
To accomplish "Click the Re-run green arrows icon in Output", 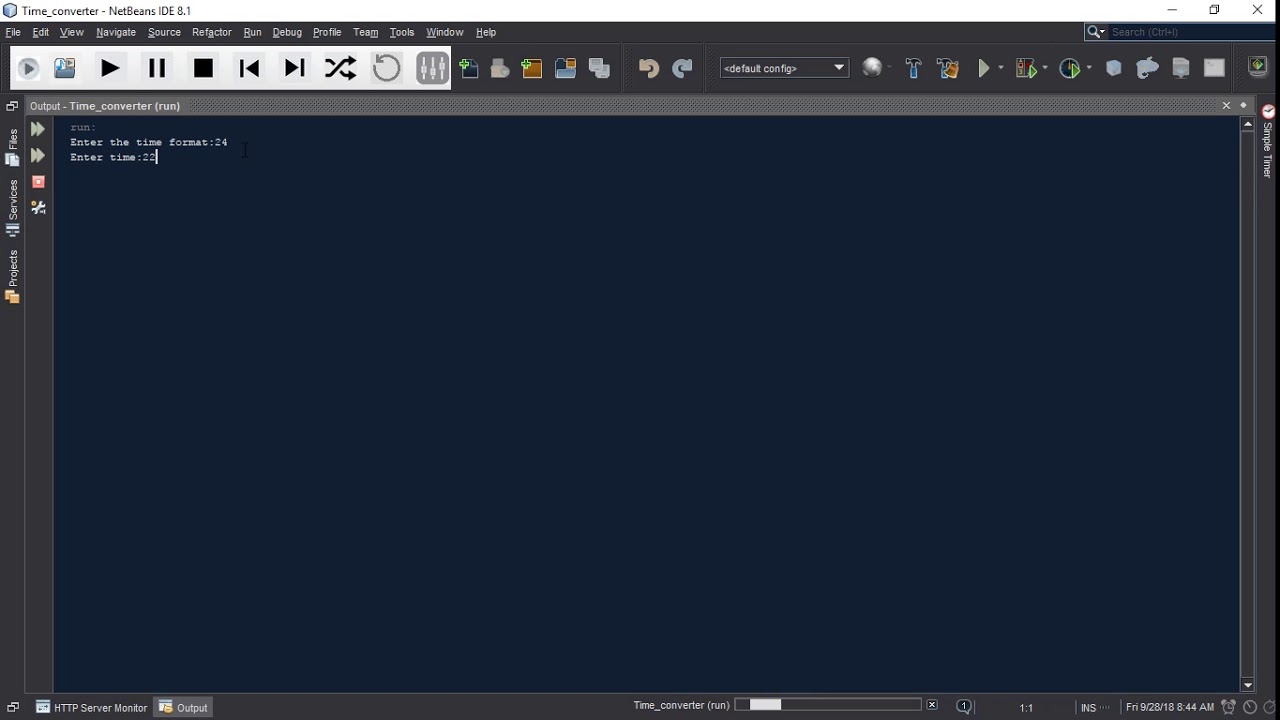I will pyautogui.click(x=38, y=129).
